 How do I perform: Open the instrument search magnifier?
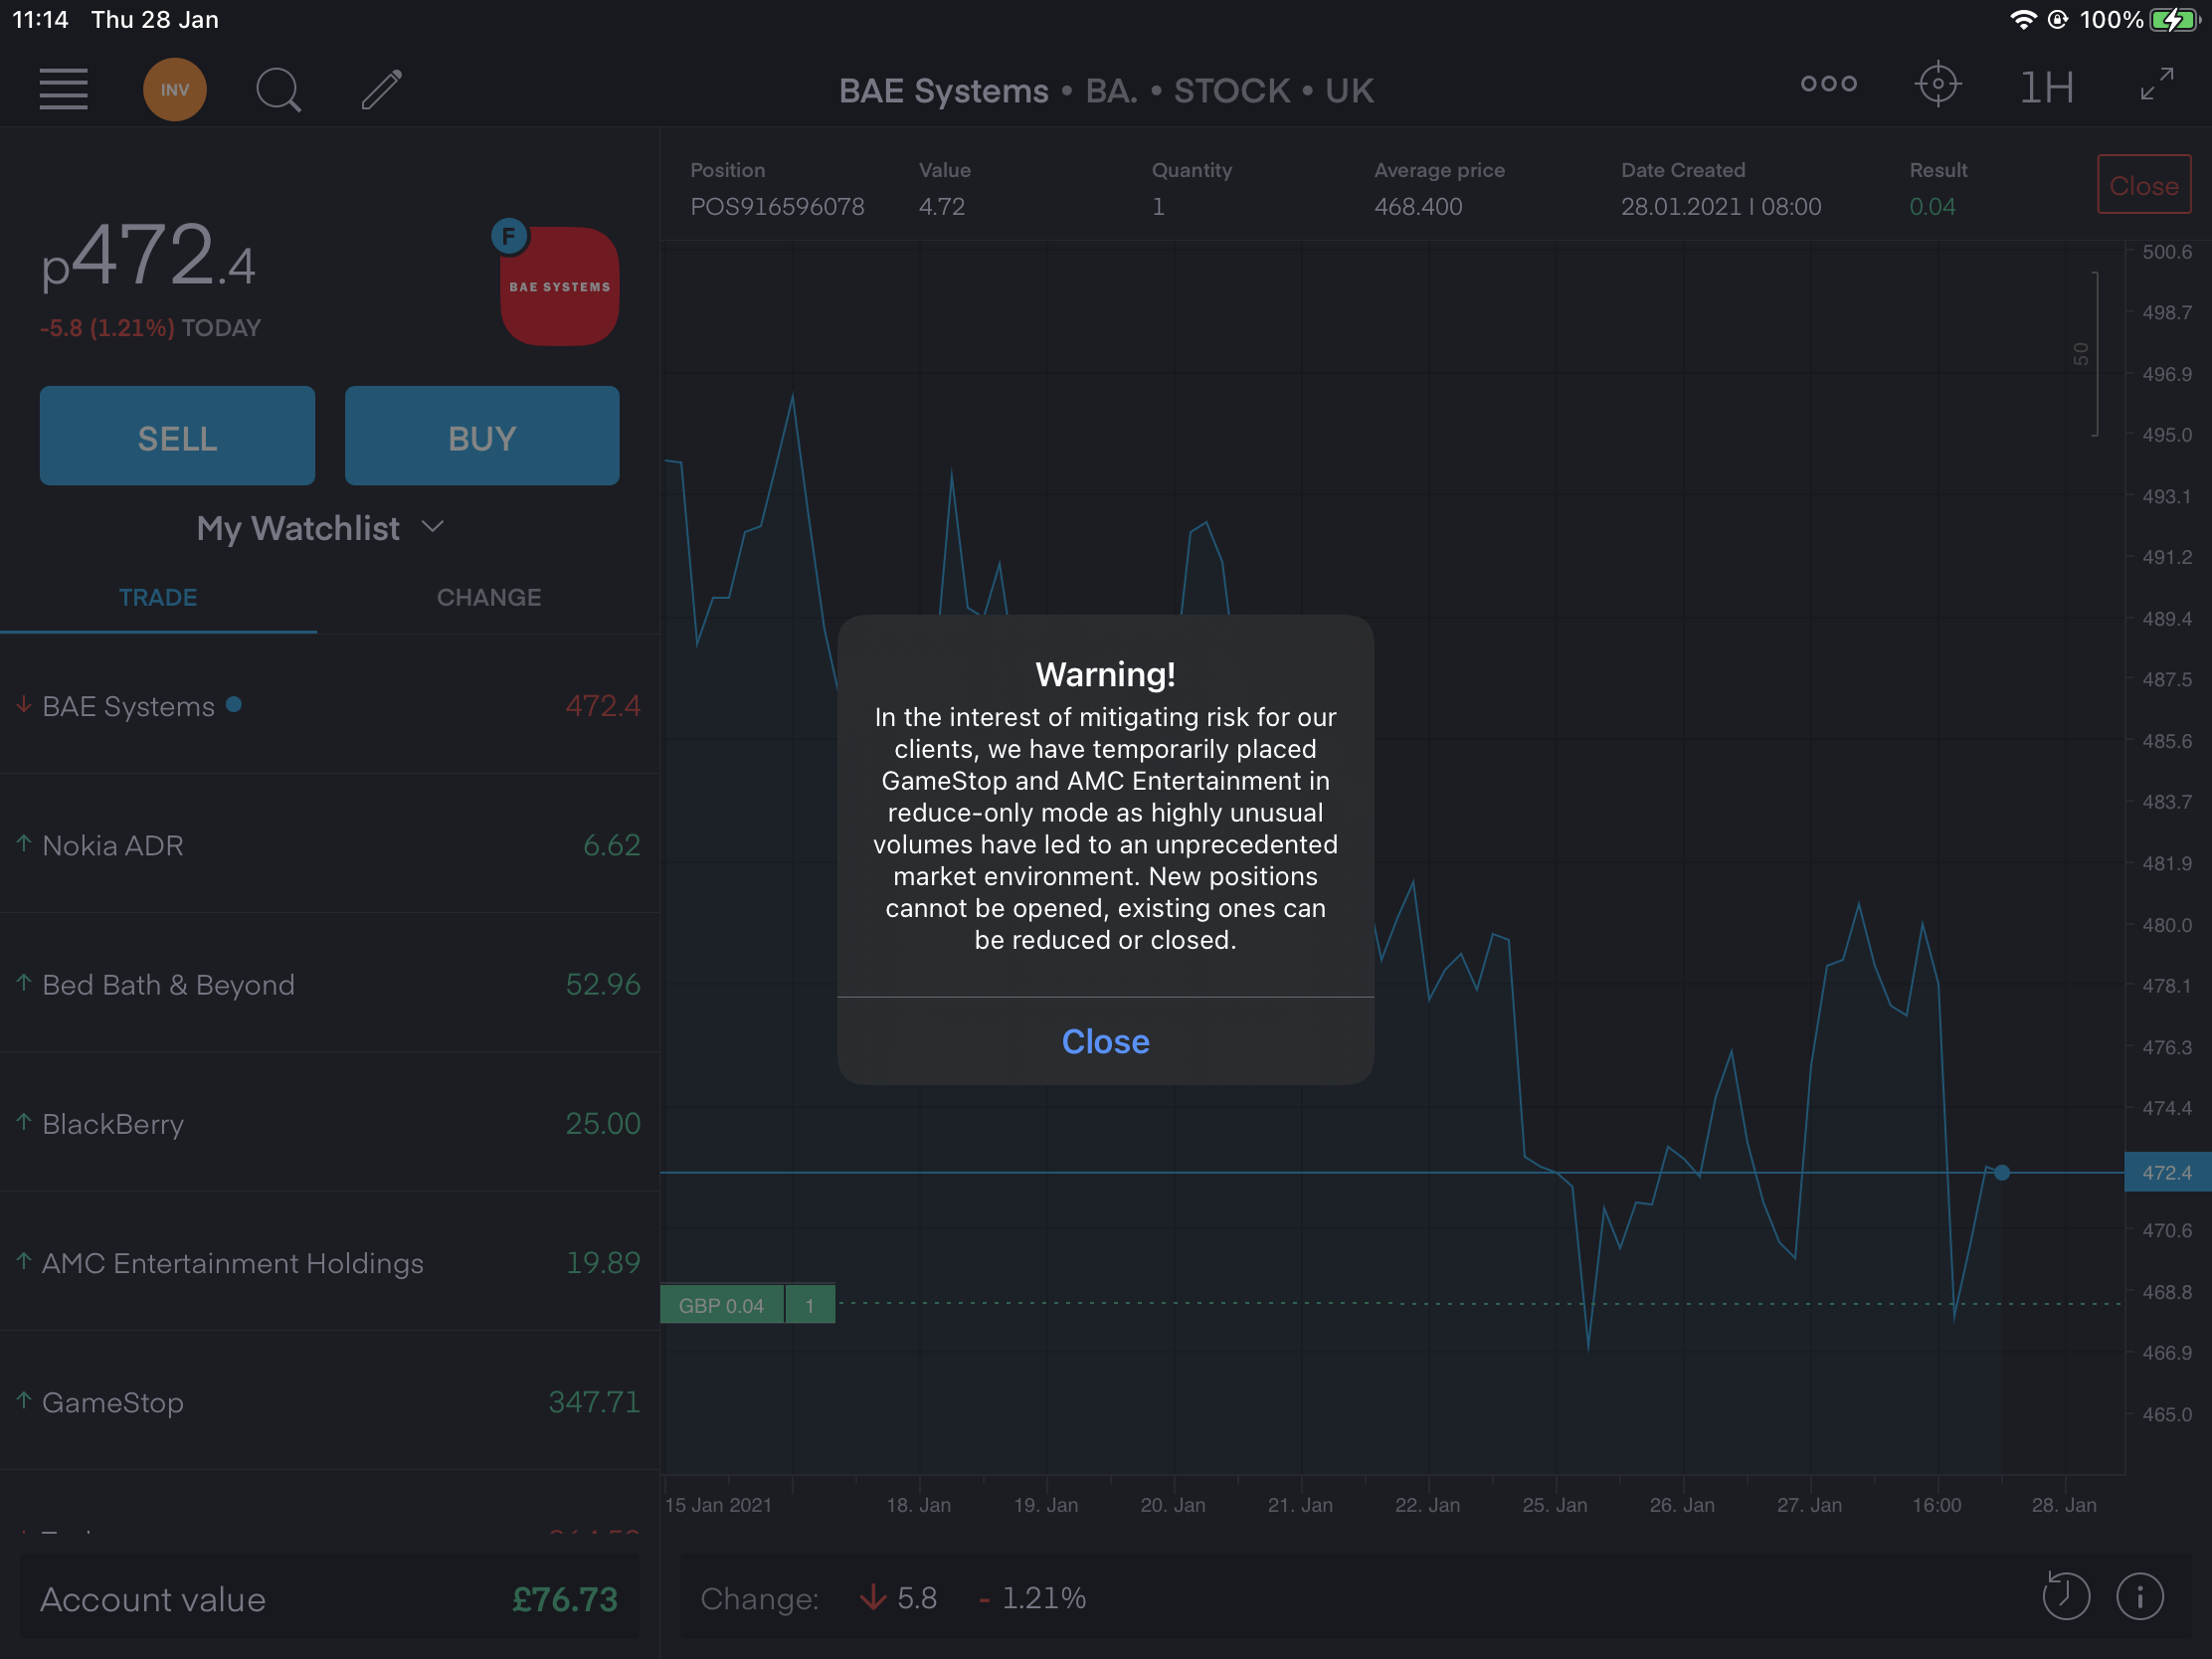(x=278, y=89)
